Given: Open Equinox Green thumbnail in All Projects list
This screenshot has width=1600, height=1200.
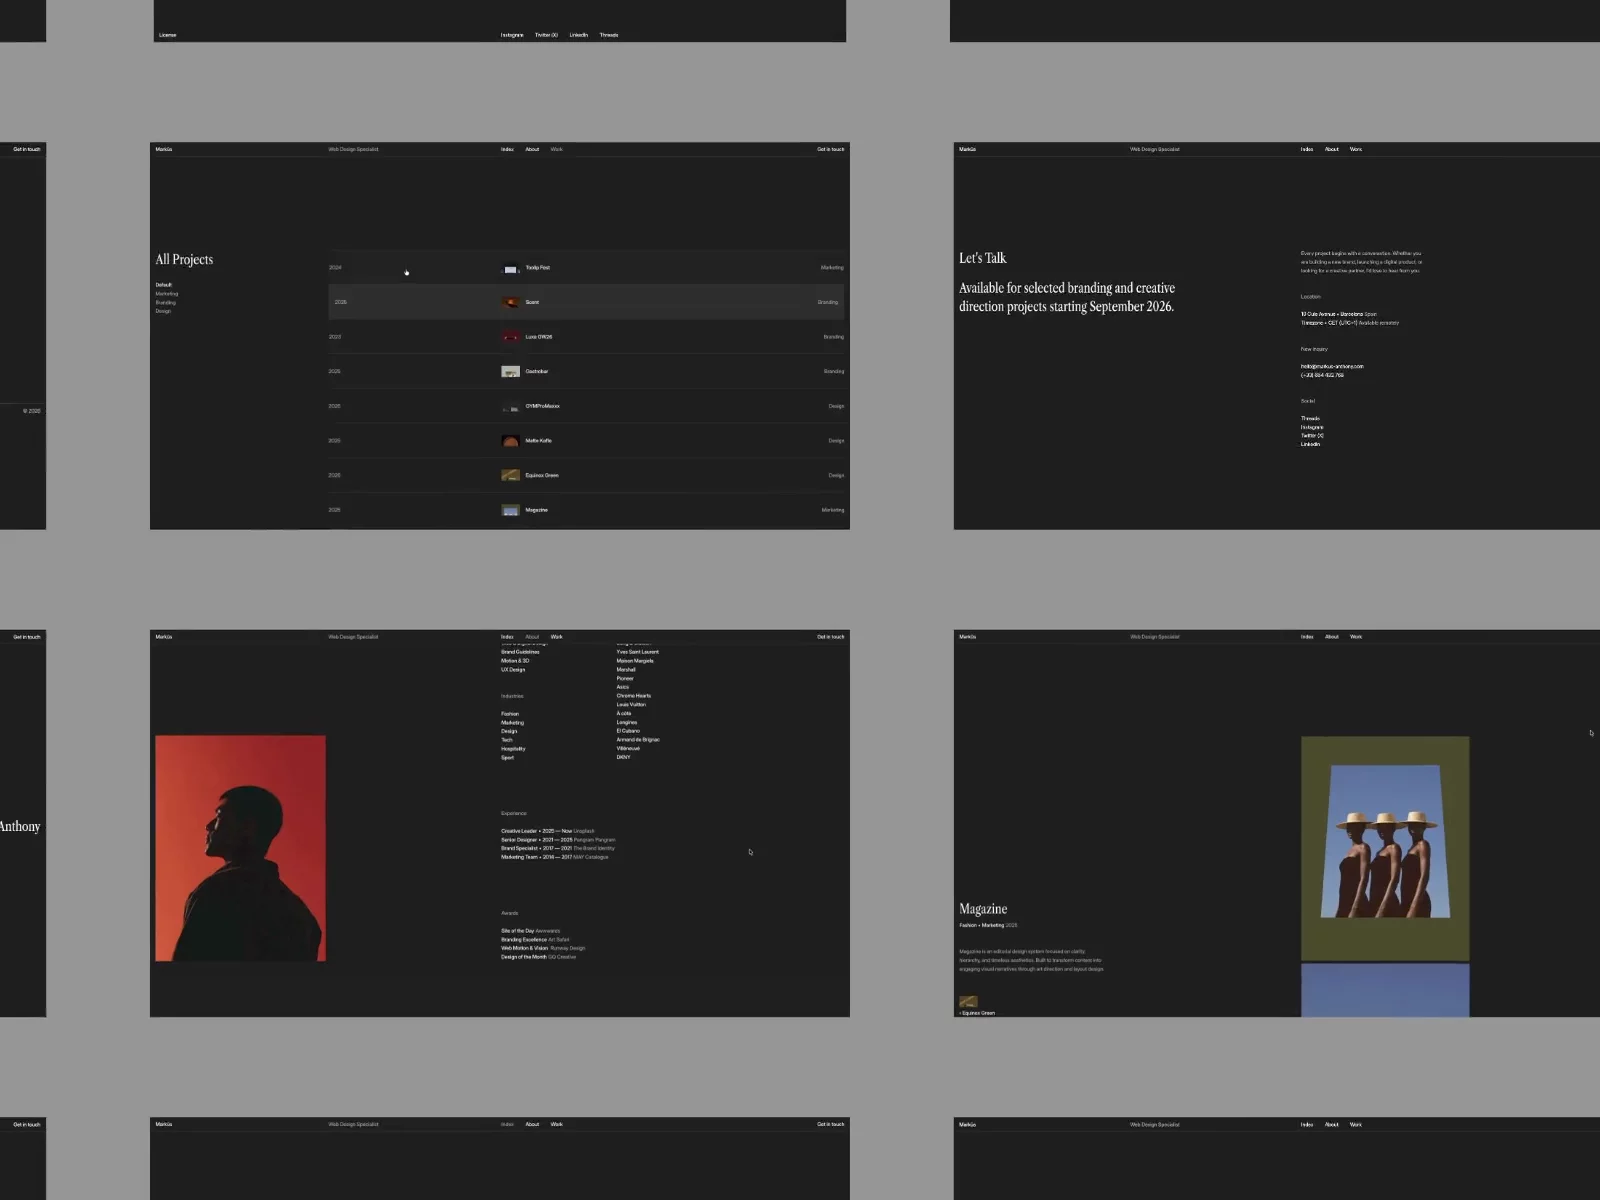Looking at the screenshot, I should [510, 475].
